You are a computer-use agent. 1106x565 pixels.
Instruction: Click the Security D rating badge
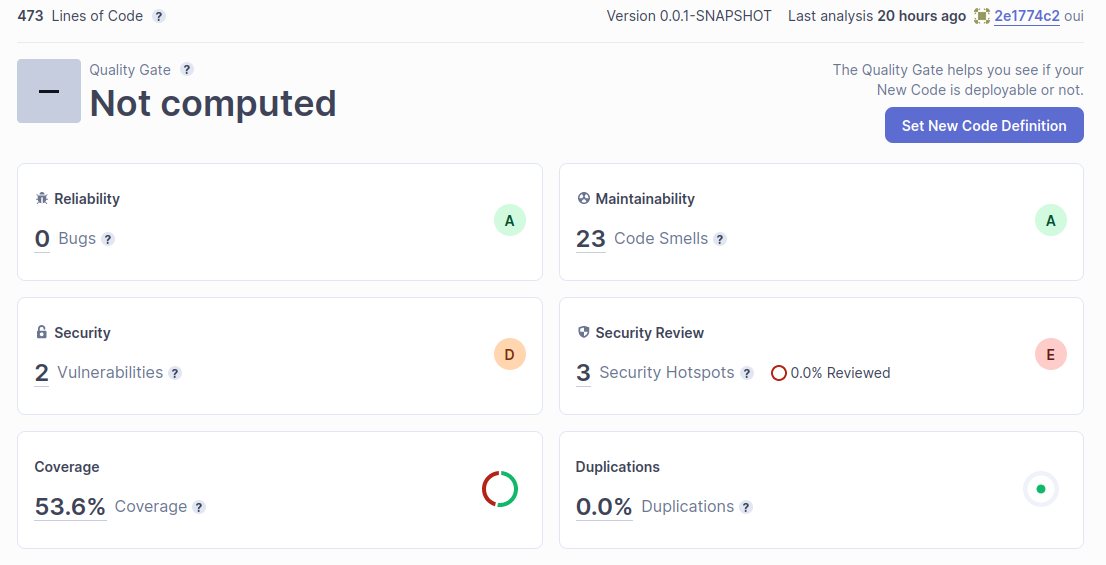510,355
